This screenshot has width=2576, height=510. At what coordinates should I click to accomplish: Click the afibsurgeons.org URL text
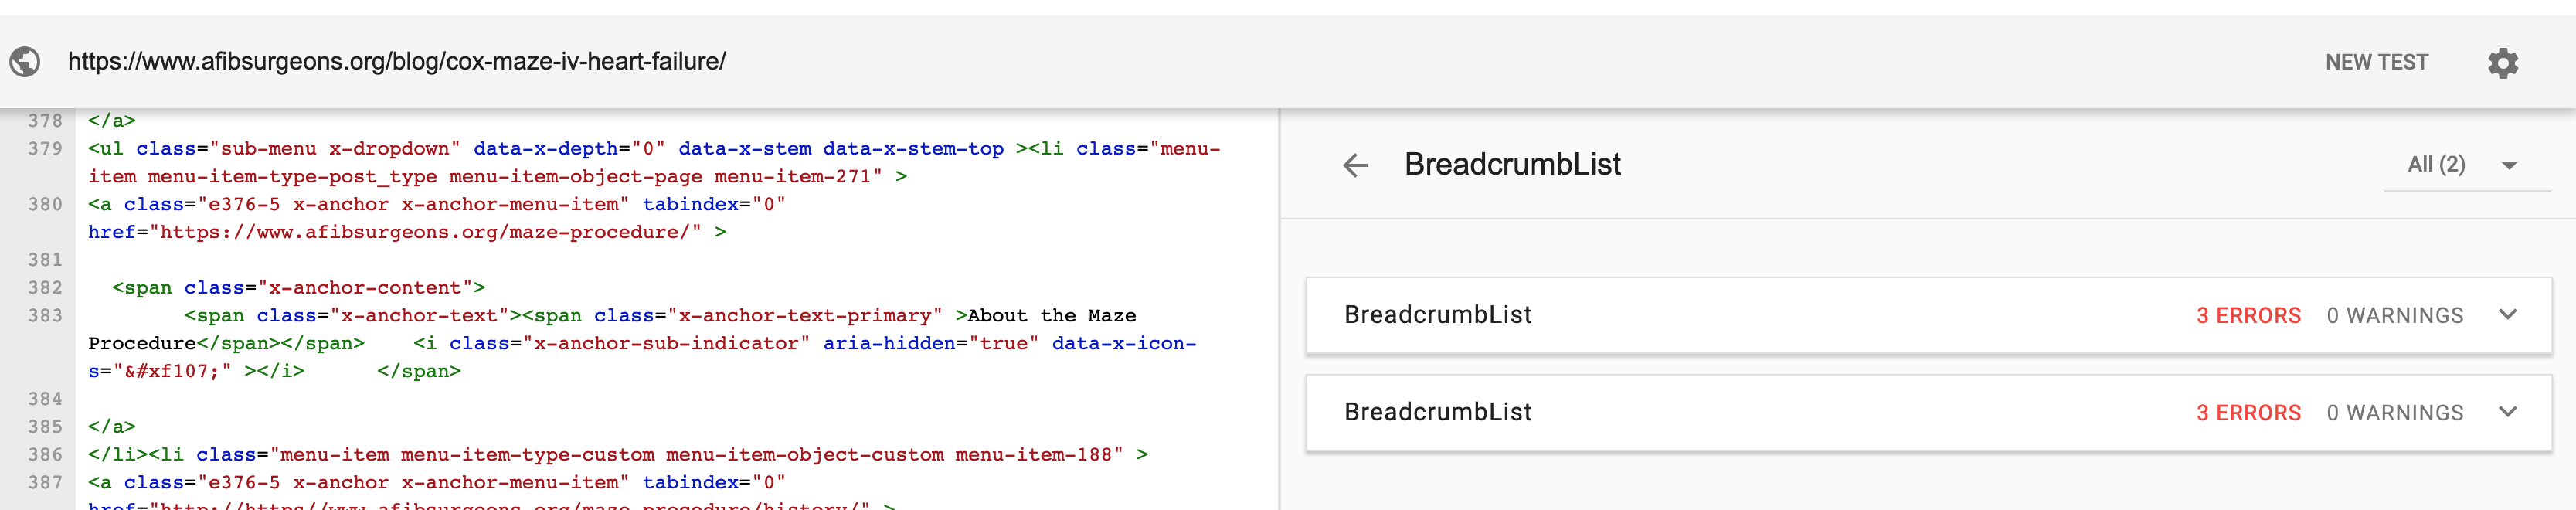click(396, 62)
